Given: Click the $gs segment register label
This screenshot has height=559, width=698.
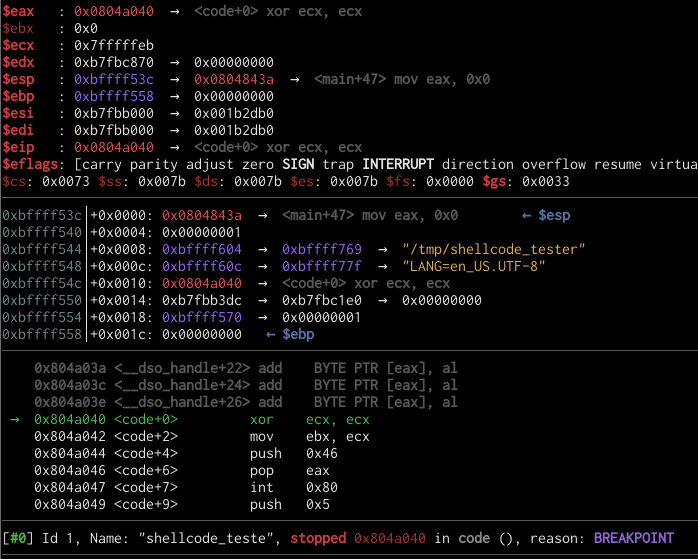Looking at the screenshot, I should point(497,181).
